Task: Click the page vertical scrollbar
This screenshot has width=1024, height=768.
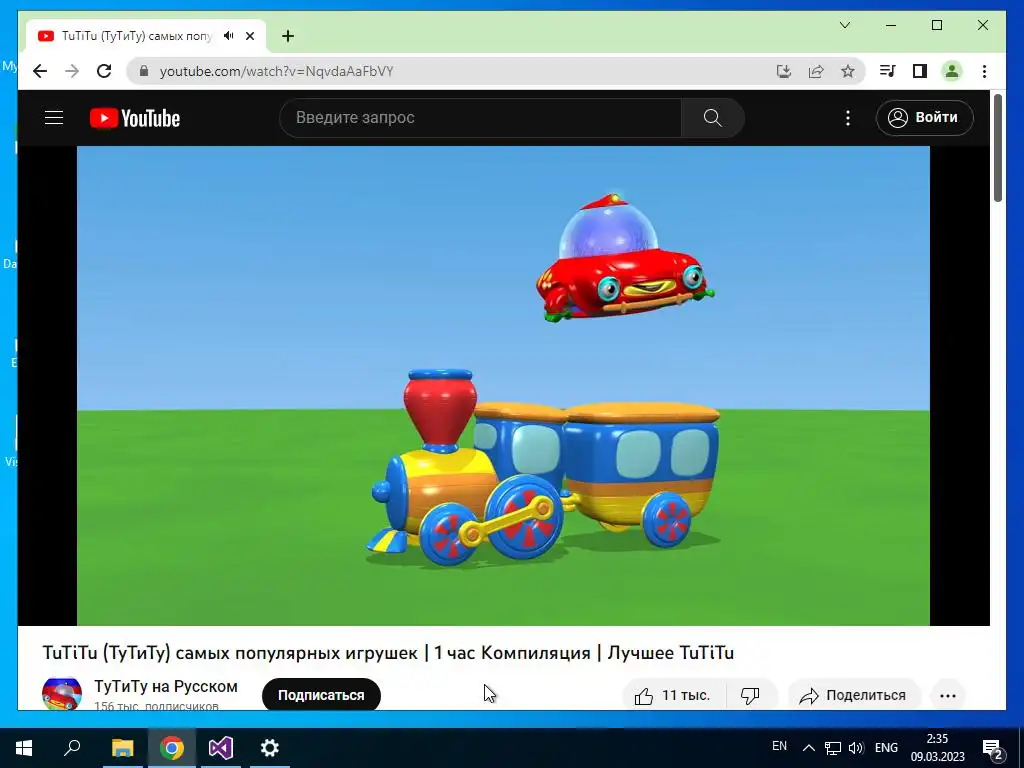Action: coord(998,149)
